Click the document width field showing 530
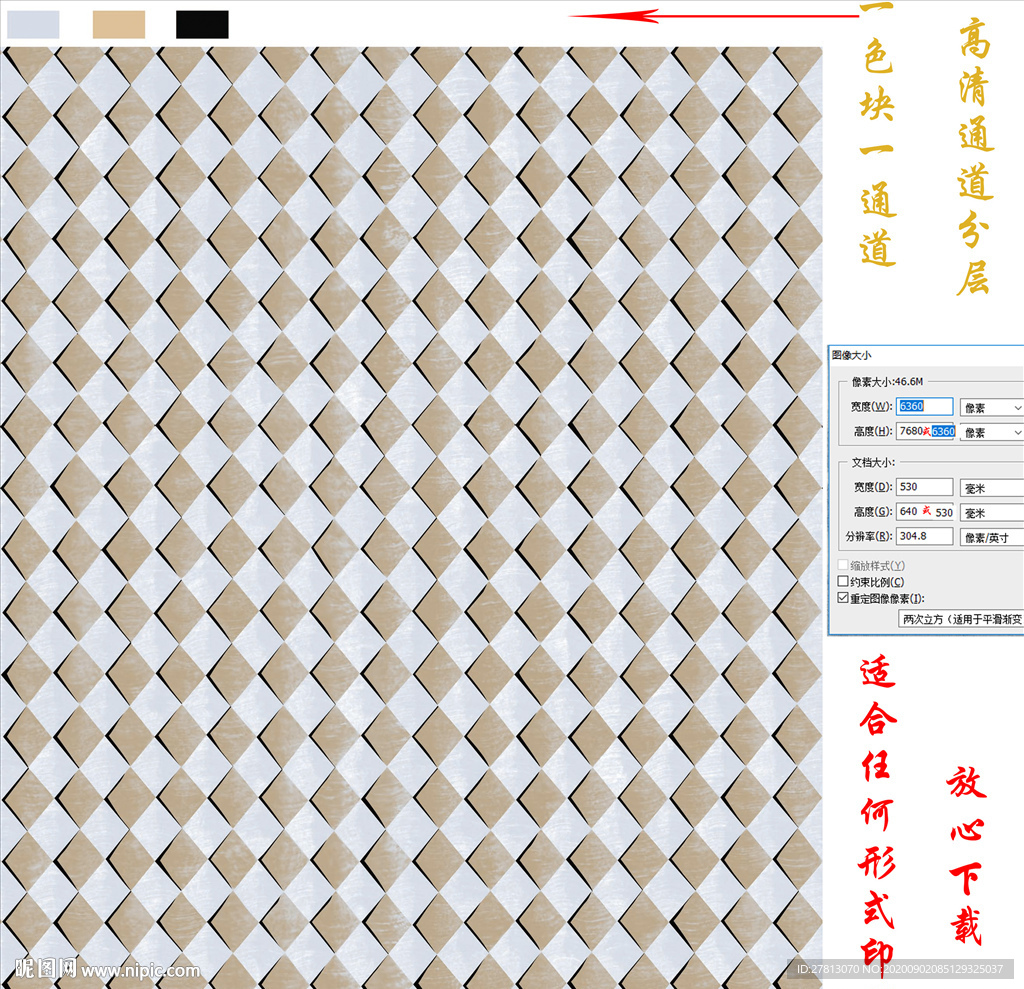The width and height of the screenshot is (1024, 989). [924, 487]
